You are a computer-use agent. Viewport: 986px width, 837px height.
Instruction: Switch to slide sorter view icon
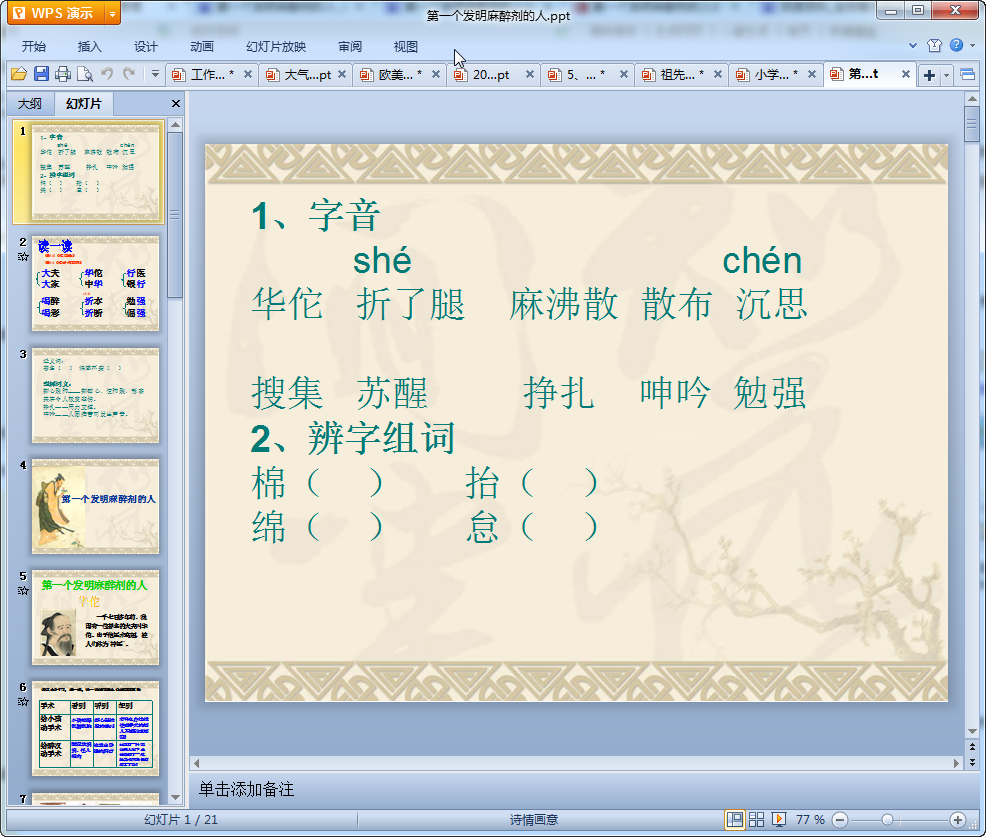pos(757,819)
